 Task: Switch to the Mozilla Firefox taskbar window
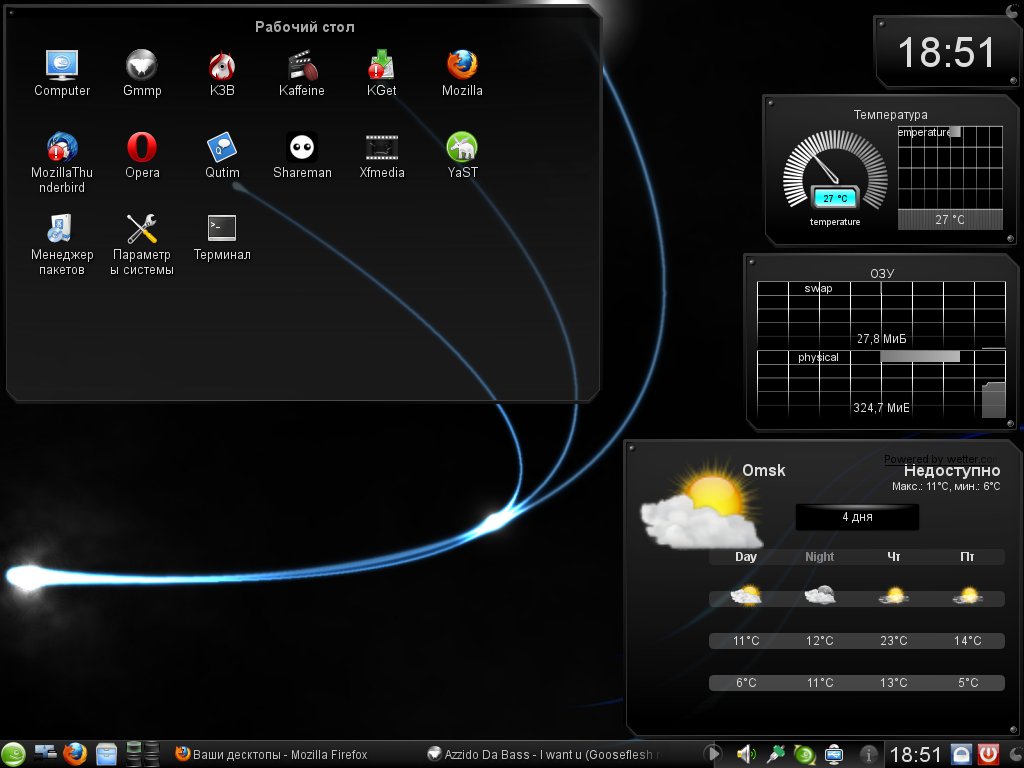270,754
